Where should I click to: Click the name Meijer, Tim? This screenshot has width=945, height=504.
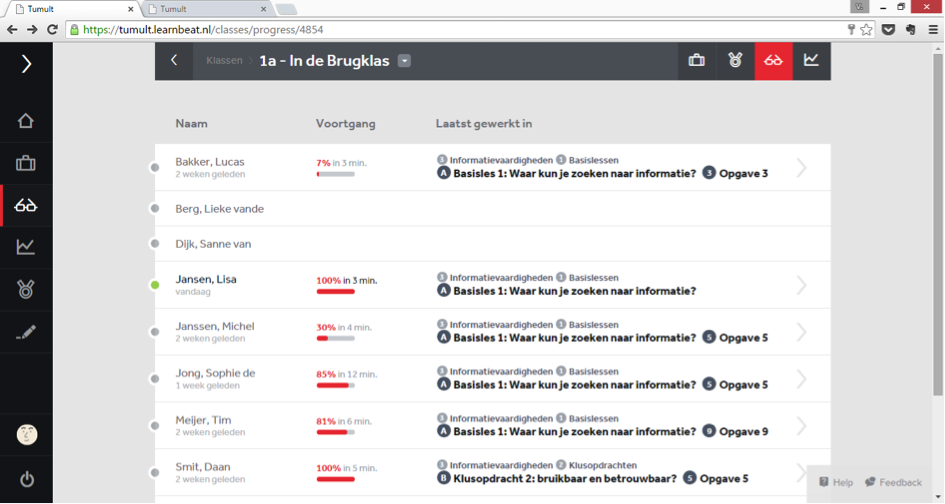(x=203, y=420)
